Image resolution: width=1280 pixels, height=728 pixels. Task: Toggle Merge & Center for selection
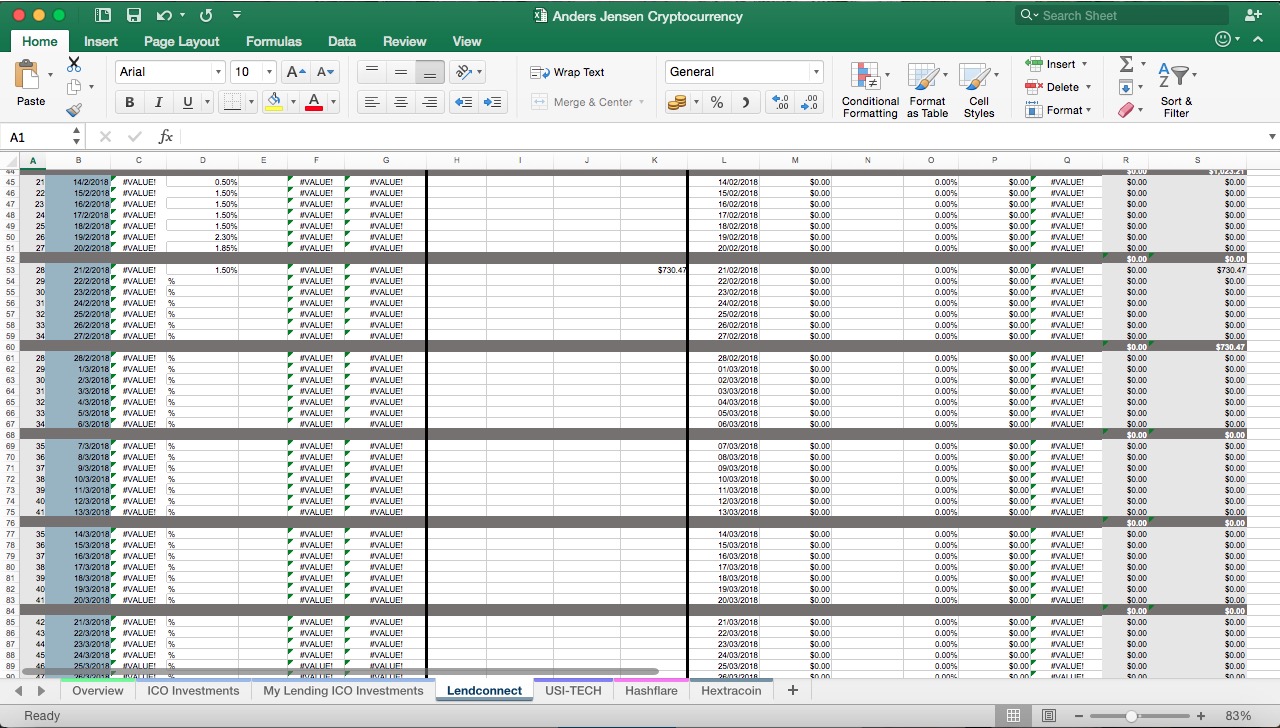coord(588,102)
